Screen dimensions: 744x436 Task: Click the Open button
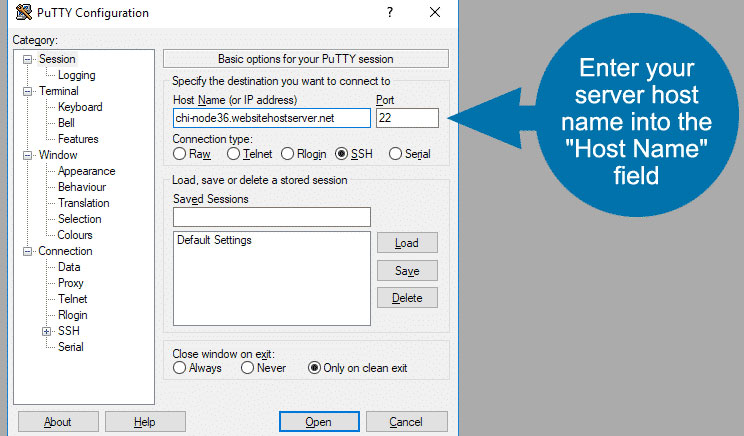[x=319, y=422]
